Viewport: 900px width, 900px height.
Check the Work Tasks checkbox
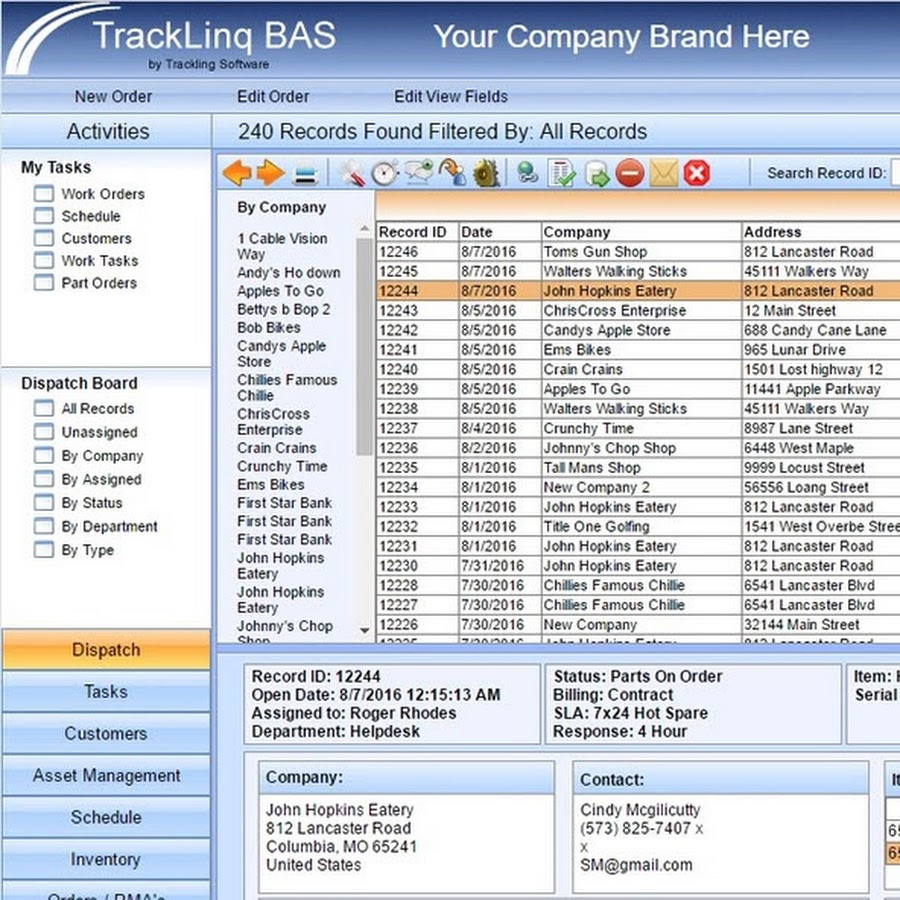[x=44, y=261]
